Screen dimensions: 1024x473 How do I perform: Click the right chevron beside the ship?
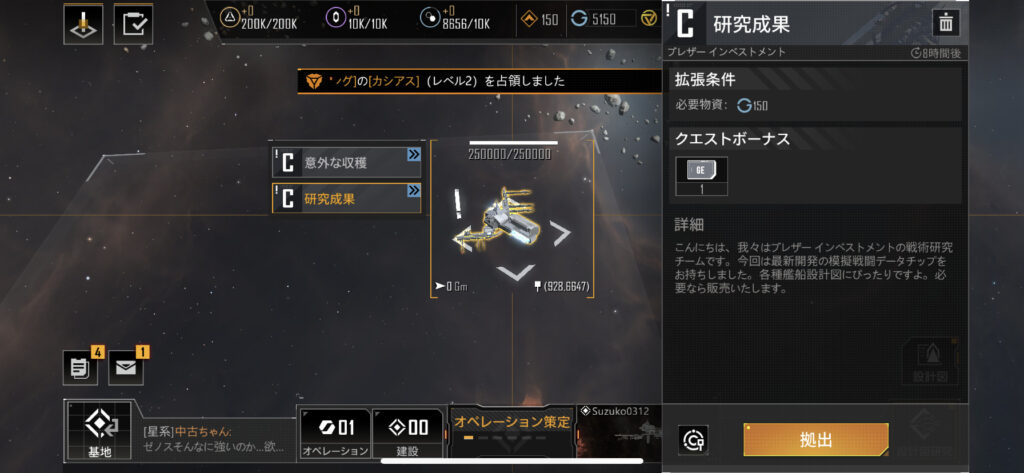(x=560, y=233)
